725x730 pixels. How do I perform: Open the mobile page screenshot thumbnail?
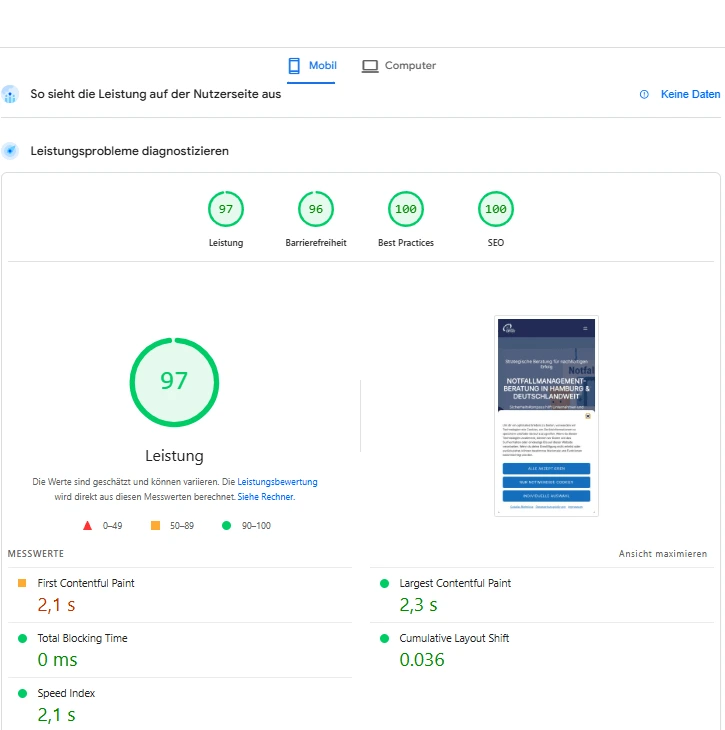[546, 416]
